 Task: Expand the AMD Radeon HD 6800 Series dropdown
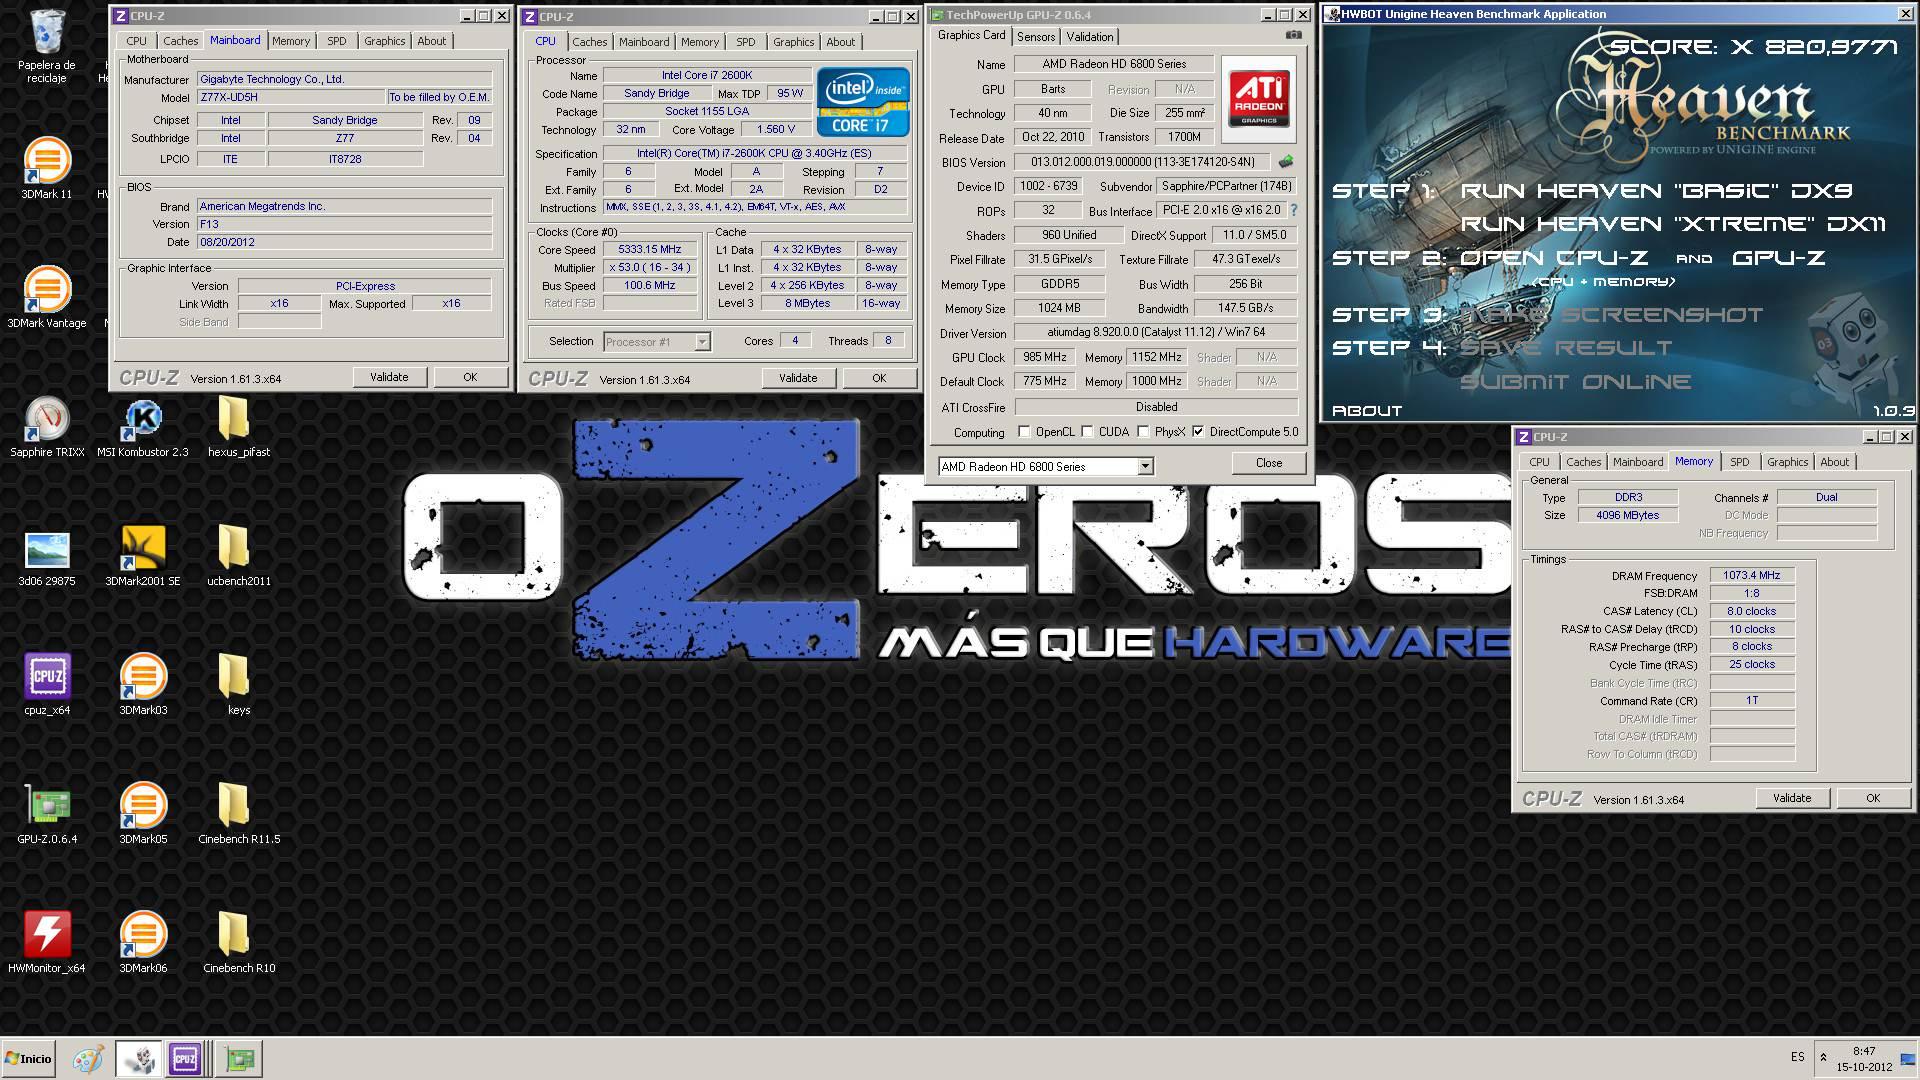click(x=1145, y=467)
